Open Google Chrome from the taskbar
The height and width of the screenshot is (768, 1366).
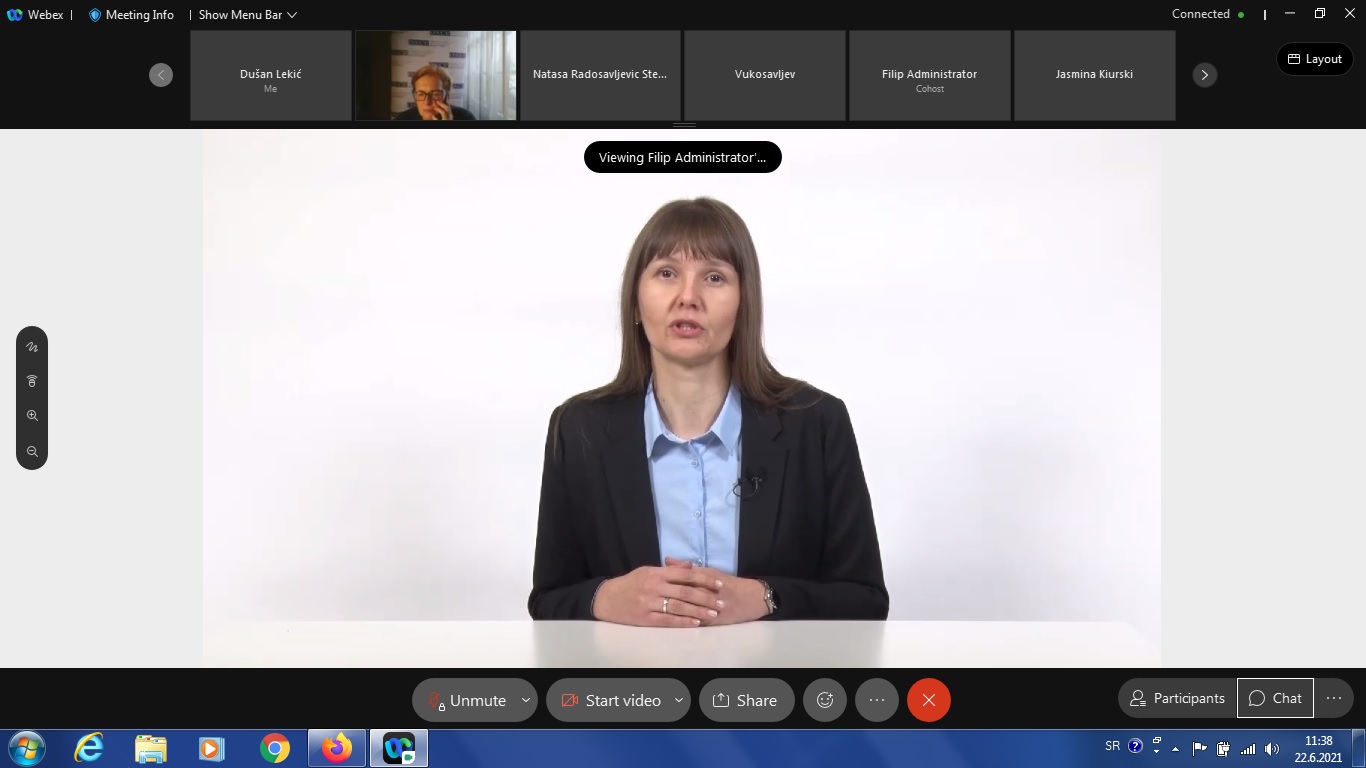point(274,748)
